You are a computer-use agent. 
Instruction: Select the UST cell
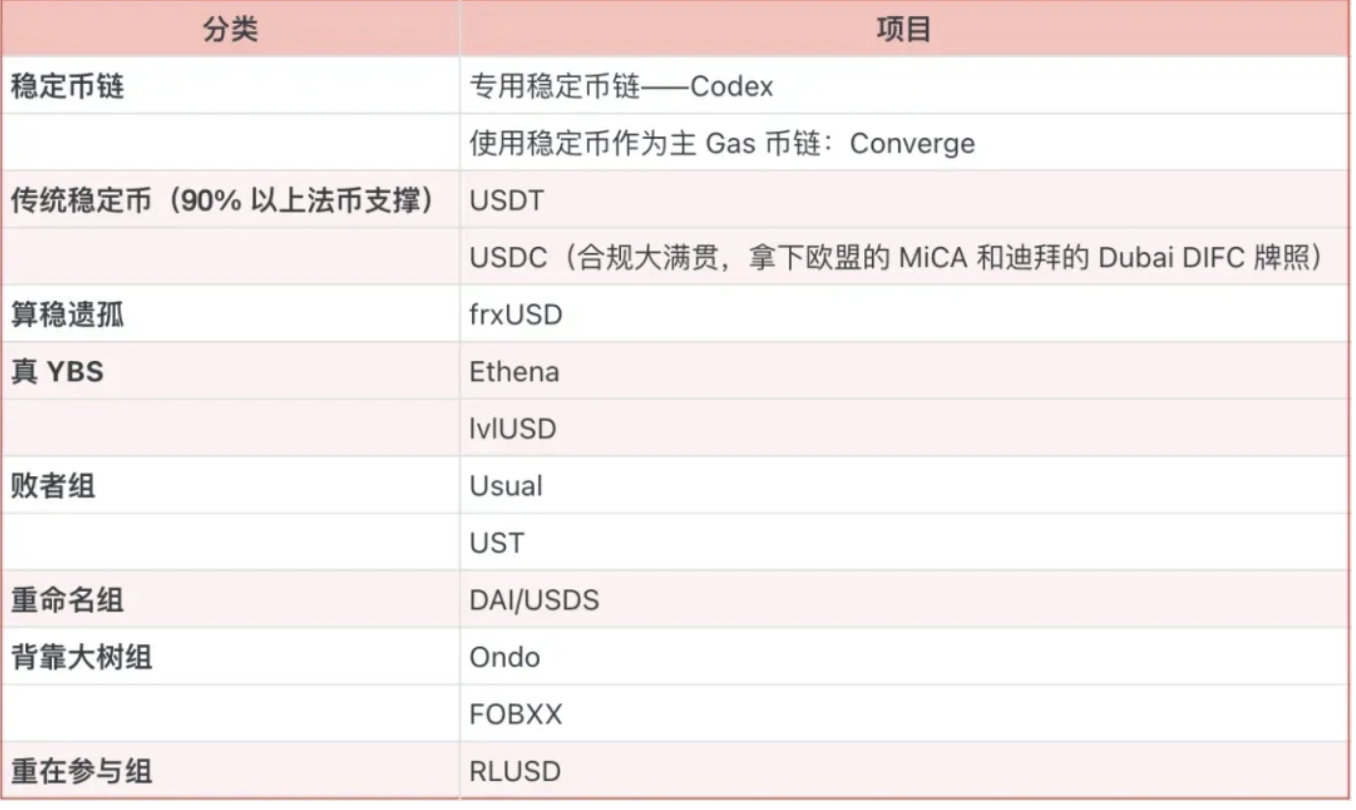(904, 543)
